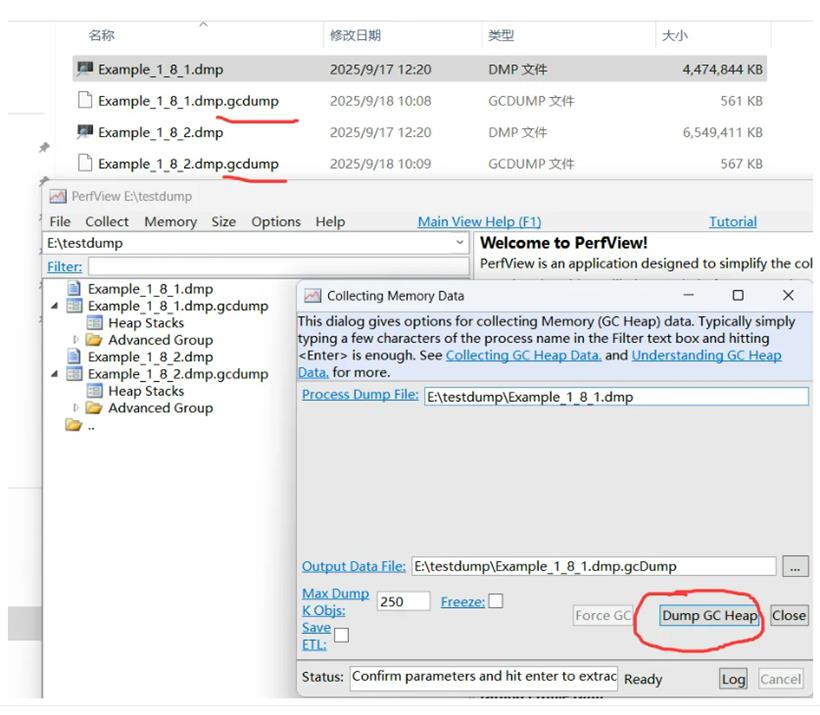The image size is (820, 715).
Task: Open the E:\testdump directory dropdown
Action: [x=460, y=243]
